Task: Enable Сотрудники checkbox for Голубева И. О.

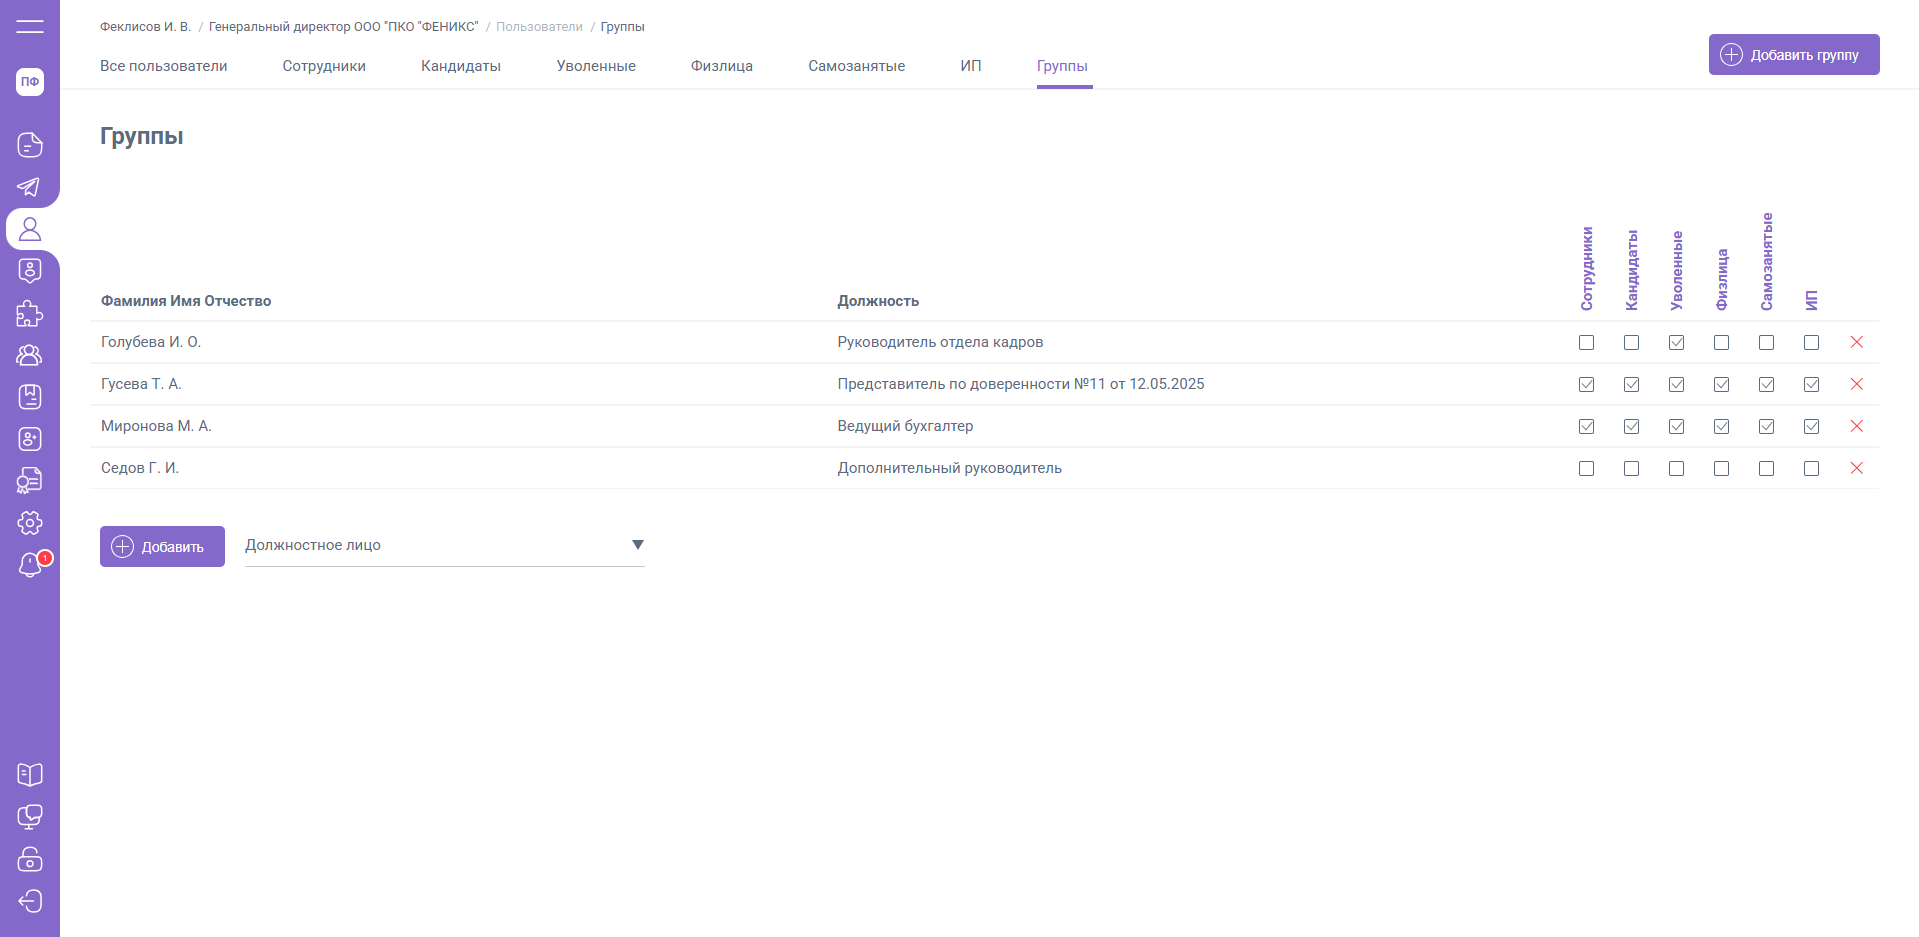Action: 1586,342
